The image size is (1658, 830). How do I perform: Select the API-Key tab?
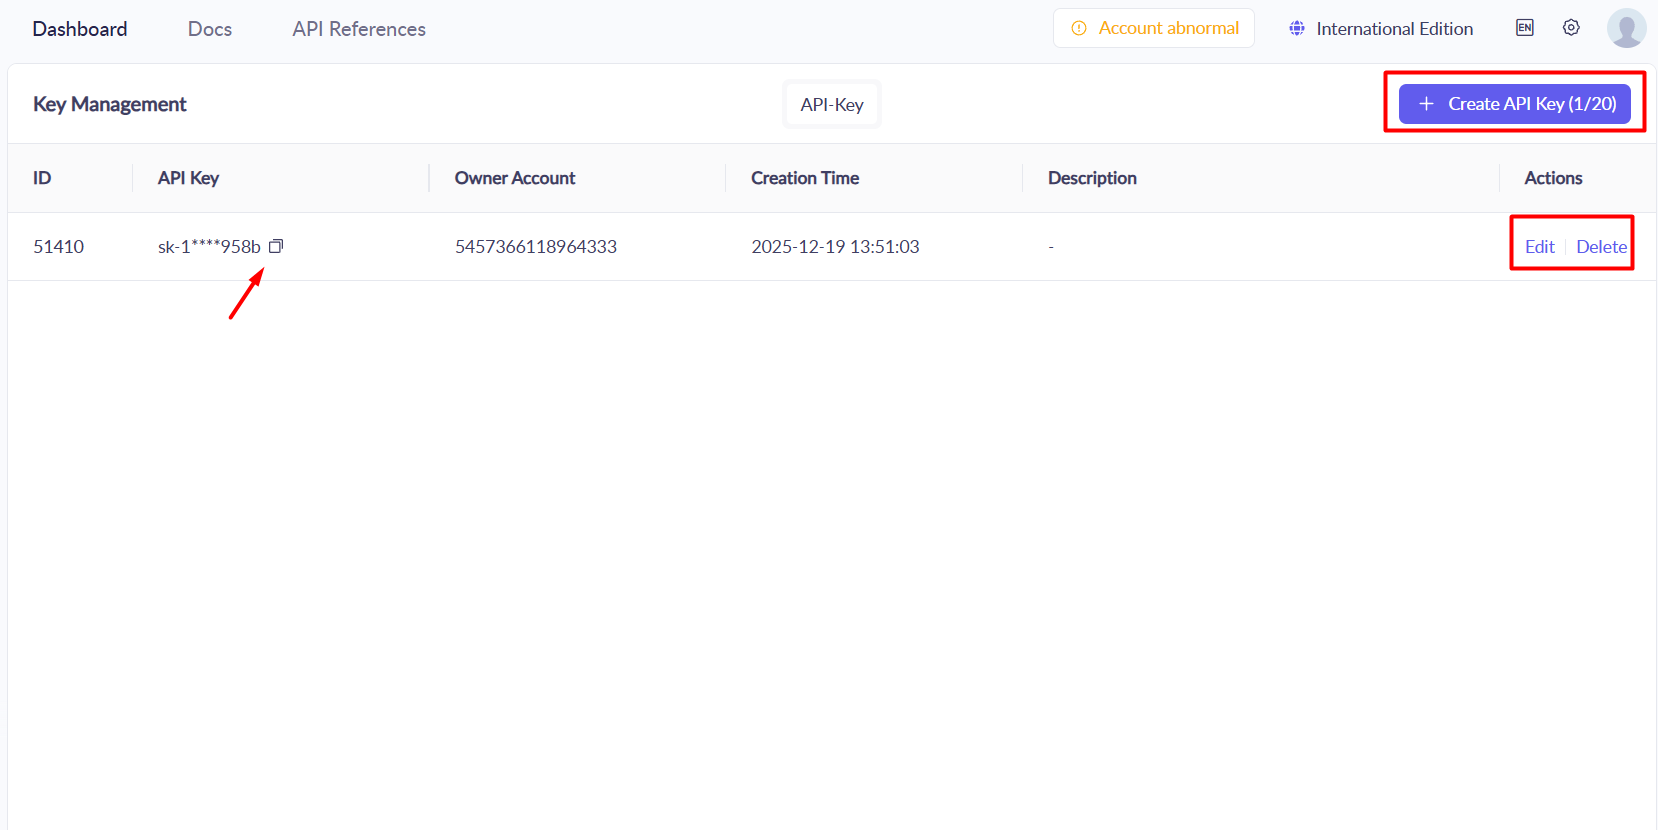[832, 105]
